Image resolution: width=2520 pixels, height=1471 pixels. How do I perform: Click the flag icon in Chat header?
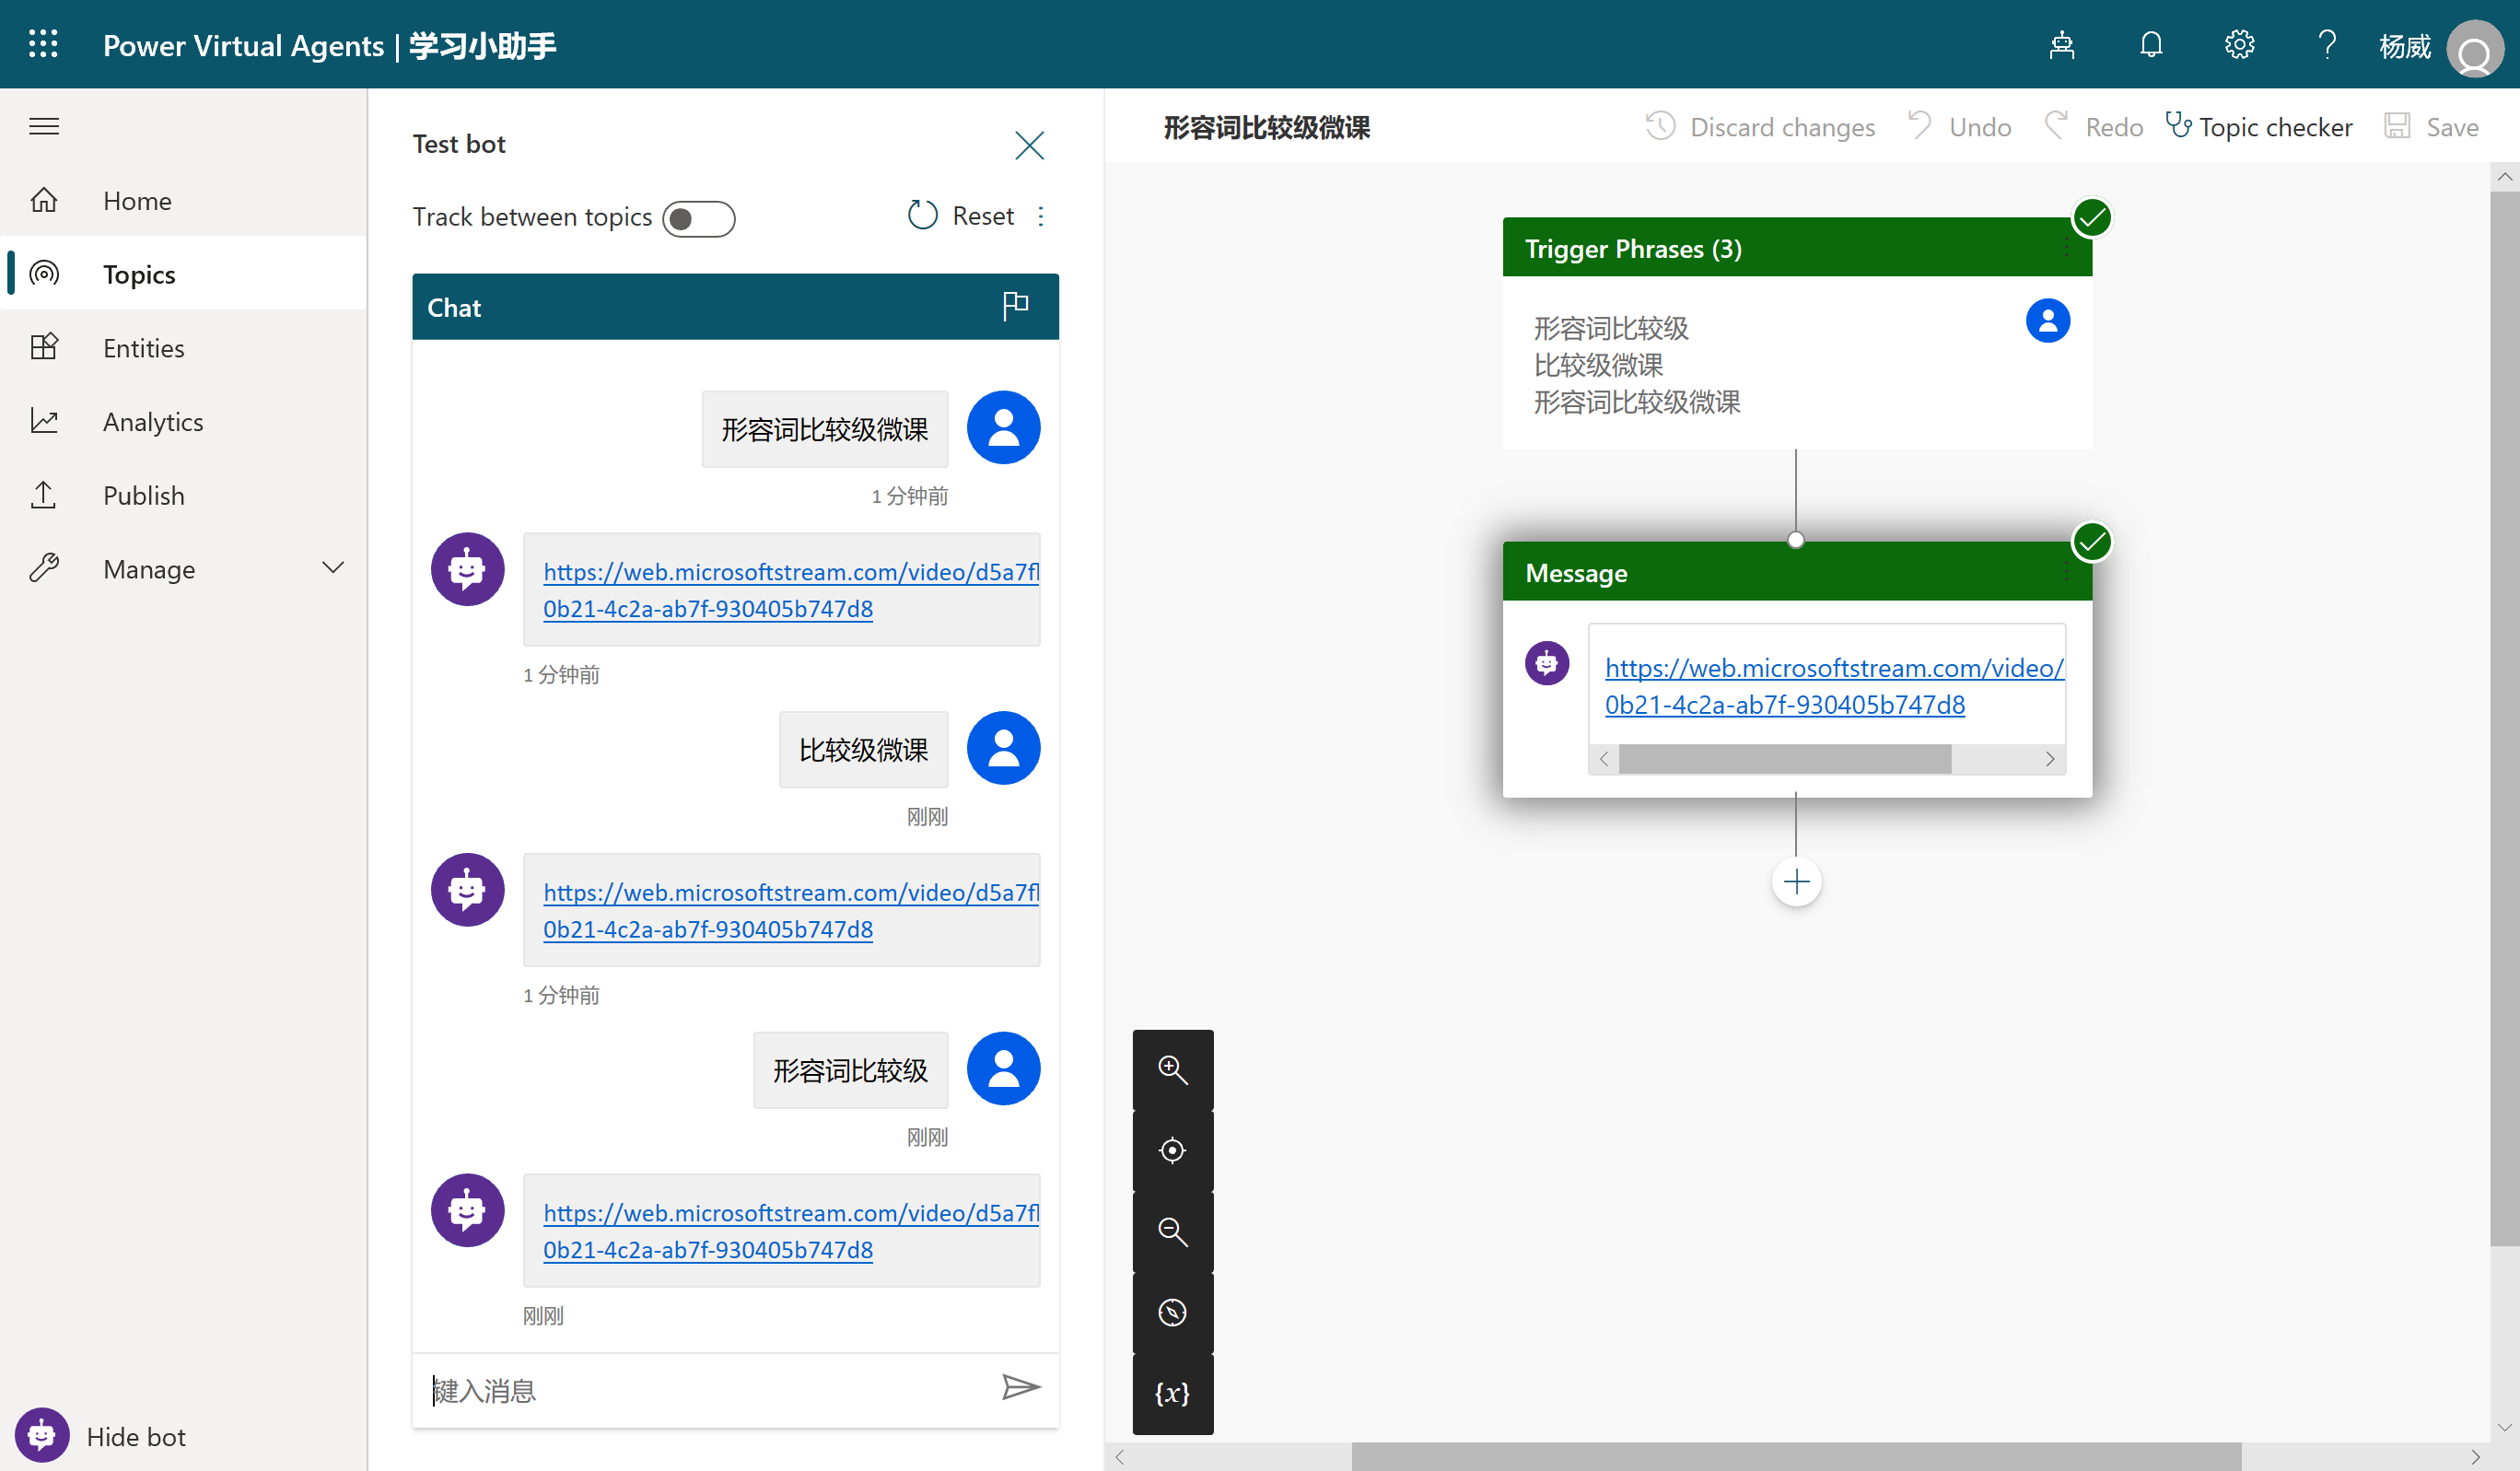[x=1015, y=305]
